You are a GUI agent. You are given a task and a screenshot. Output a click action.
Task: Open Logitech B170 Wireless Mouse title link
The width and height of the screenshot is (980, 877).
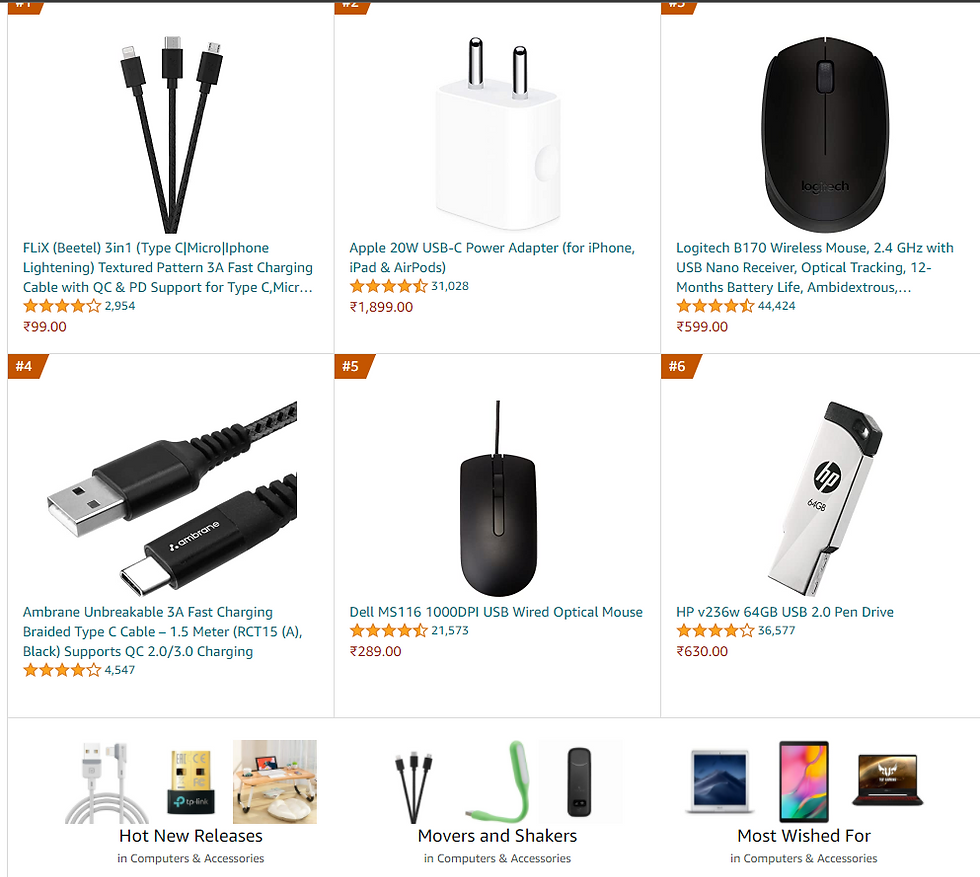[x=814, y=268]
